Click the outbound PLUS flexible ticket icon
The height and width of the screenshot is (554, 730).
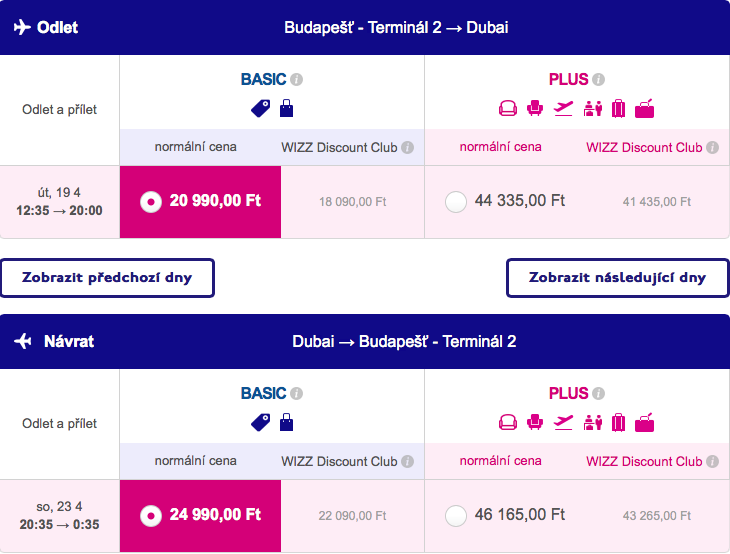tap(644, 108)
